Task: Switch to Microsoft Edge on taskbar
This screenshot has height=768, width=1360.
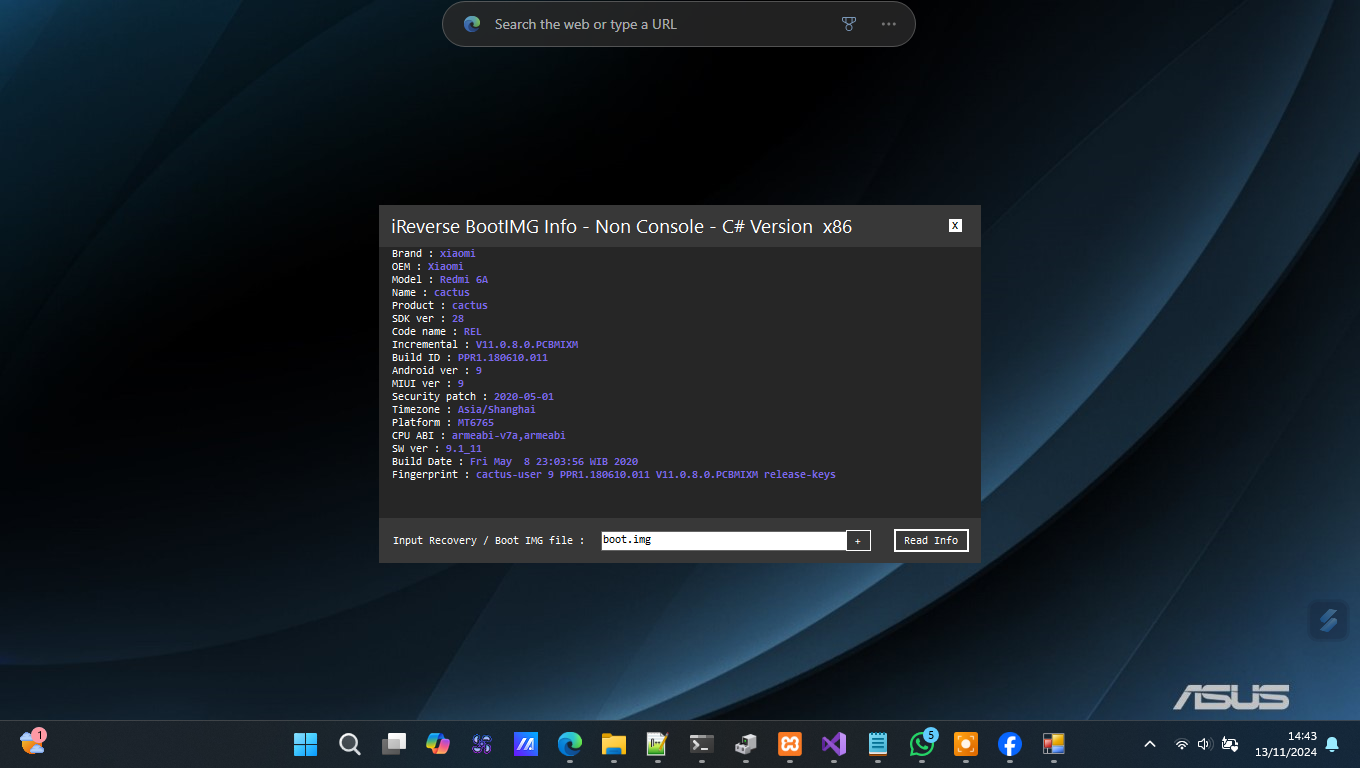Action: 570,744
